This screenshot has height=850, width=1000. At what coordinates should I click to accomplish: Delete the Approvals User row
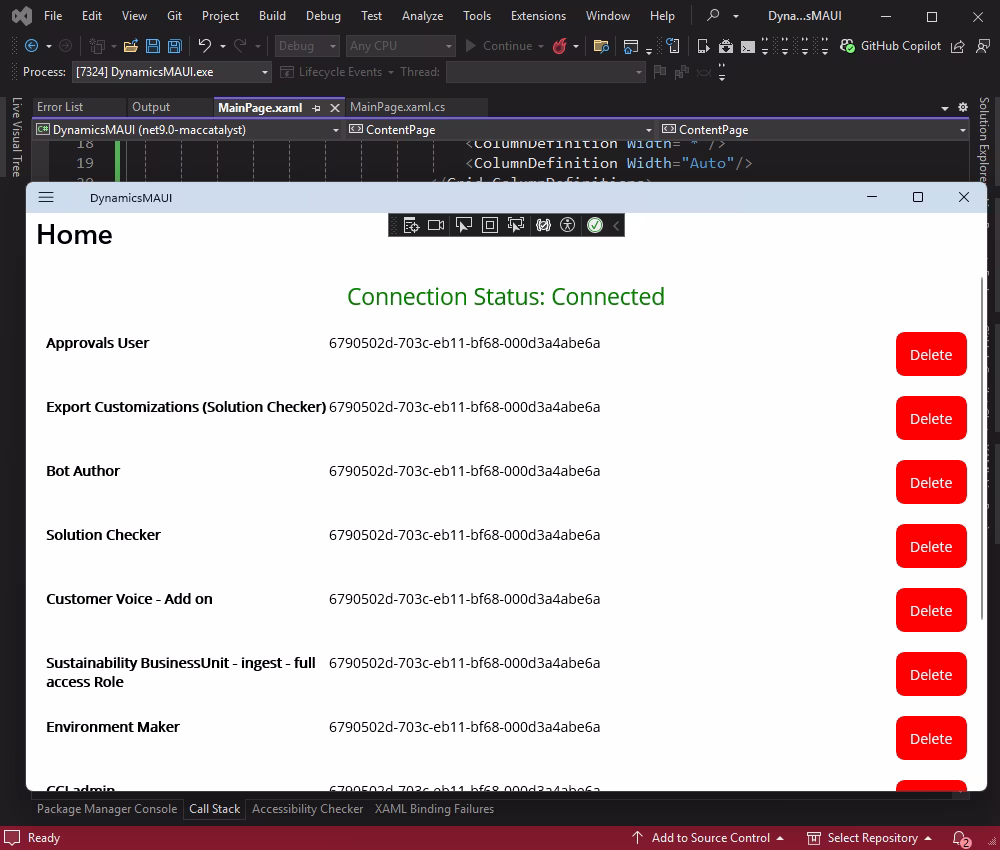pyautogui.click(x=930, y=355)
